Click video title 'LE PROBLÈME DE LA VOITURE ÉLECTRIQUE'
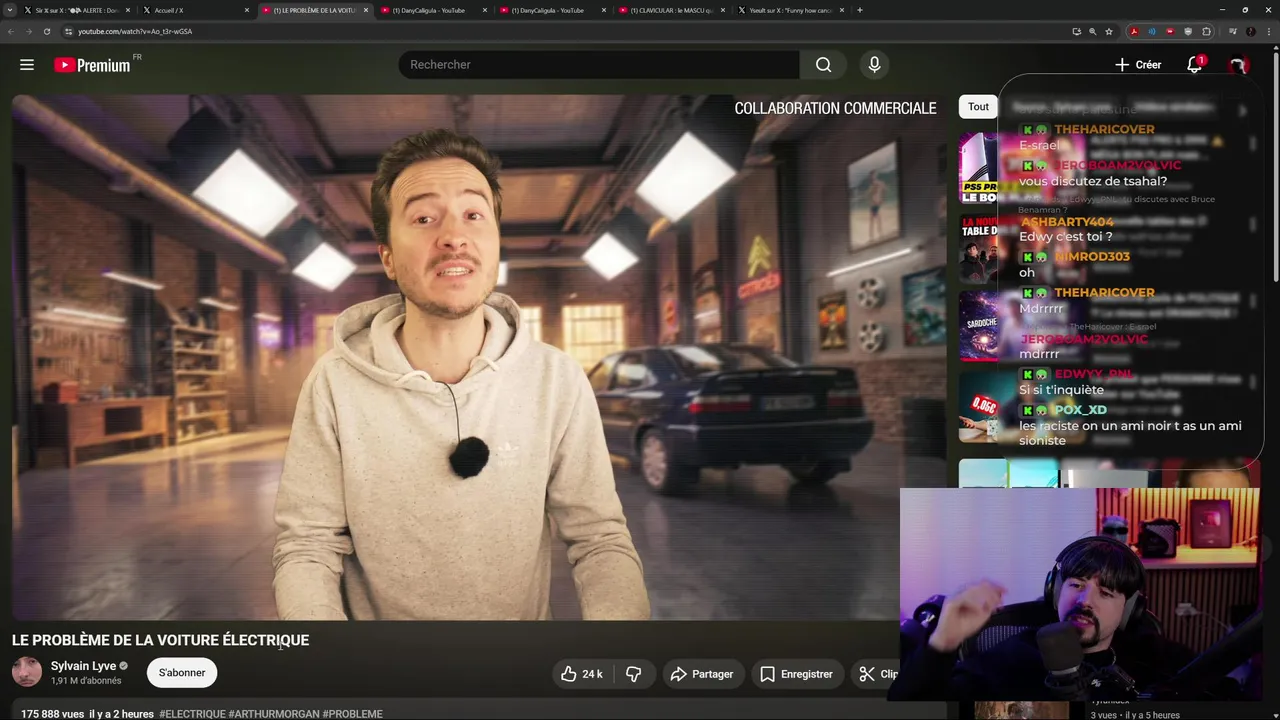The image size is (1280, 720). point(160,640)
